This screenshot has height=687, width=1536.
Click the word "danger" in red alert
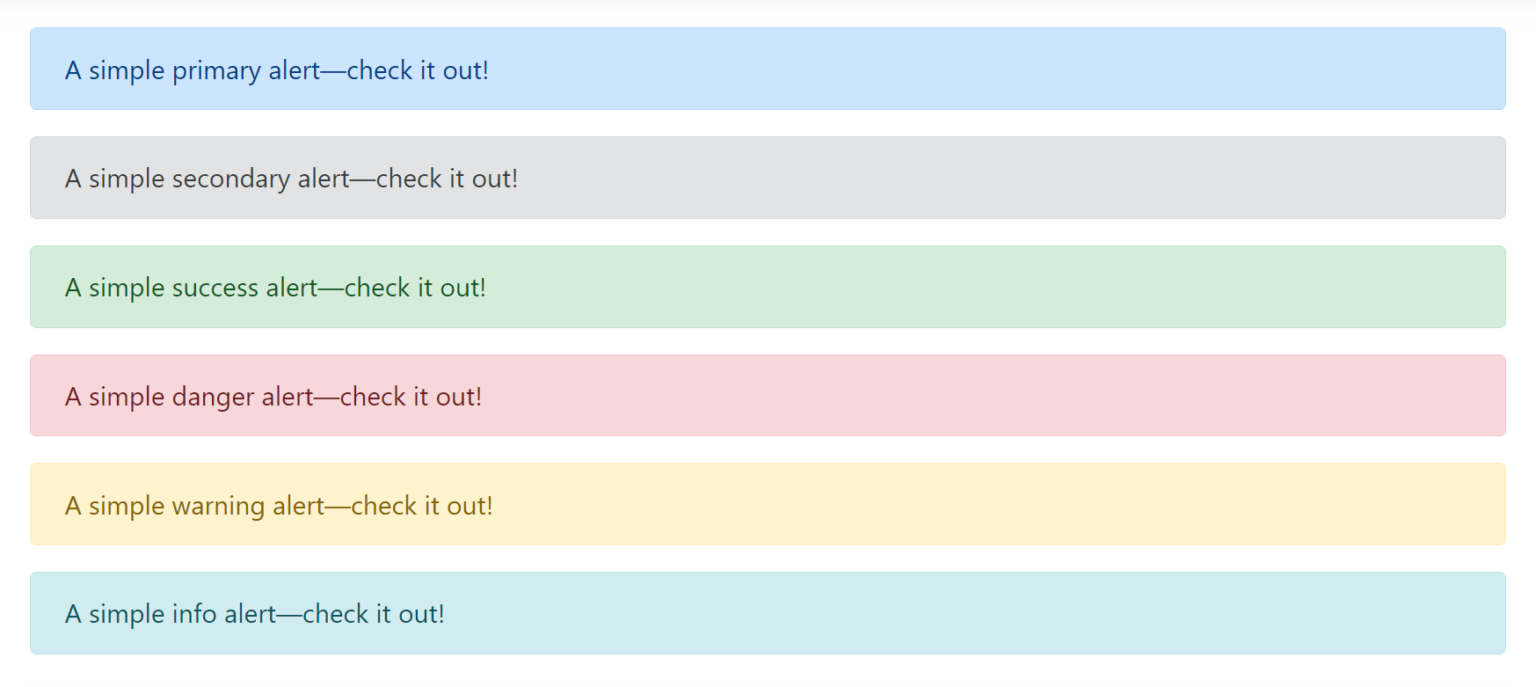[213, 398]
